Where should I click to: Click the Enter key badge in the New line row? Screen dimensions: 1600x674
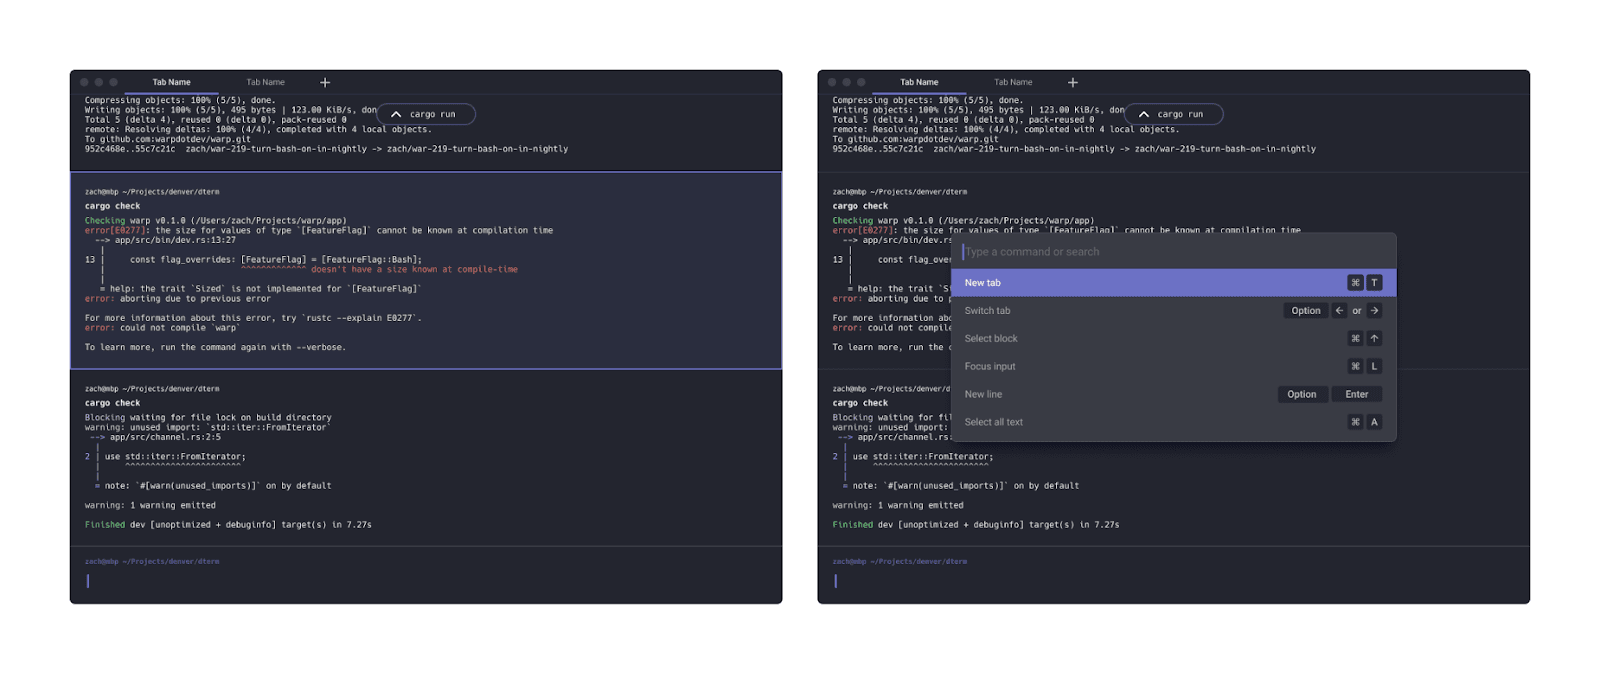point(1357,395)
